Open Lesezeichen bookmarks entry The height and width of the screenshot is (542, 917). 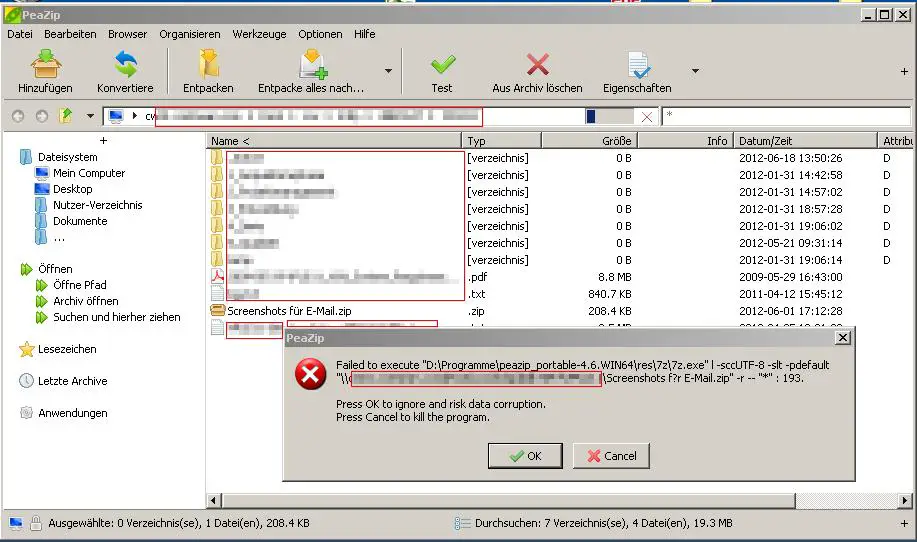click(67, 349)
